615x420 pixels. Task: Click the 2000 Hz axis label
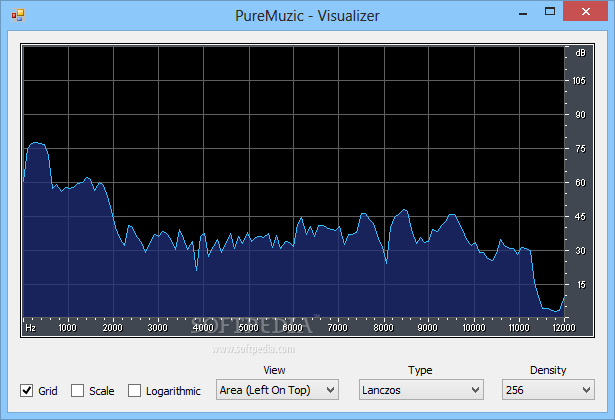[x=113, y=327]
